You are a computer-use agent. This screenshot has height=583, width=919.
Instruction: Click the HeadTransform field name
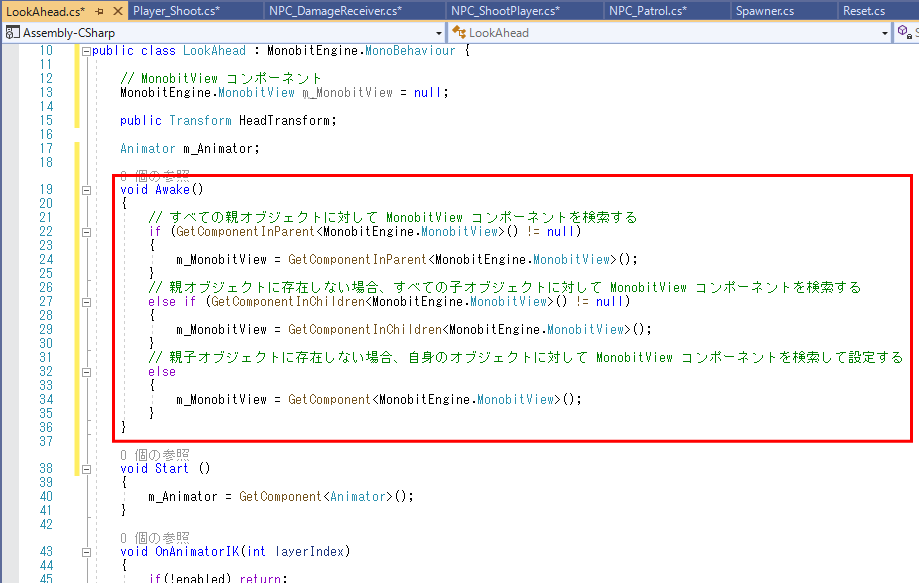pos(284,120)
